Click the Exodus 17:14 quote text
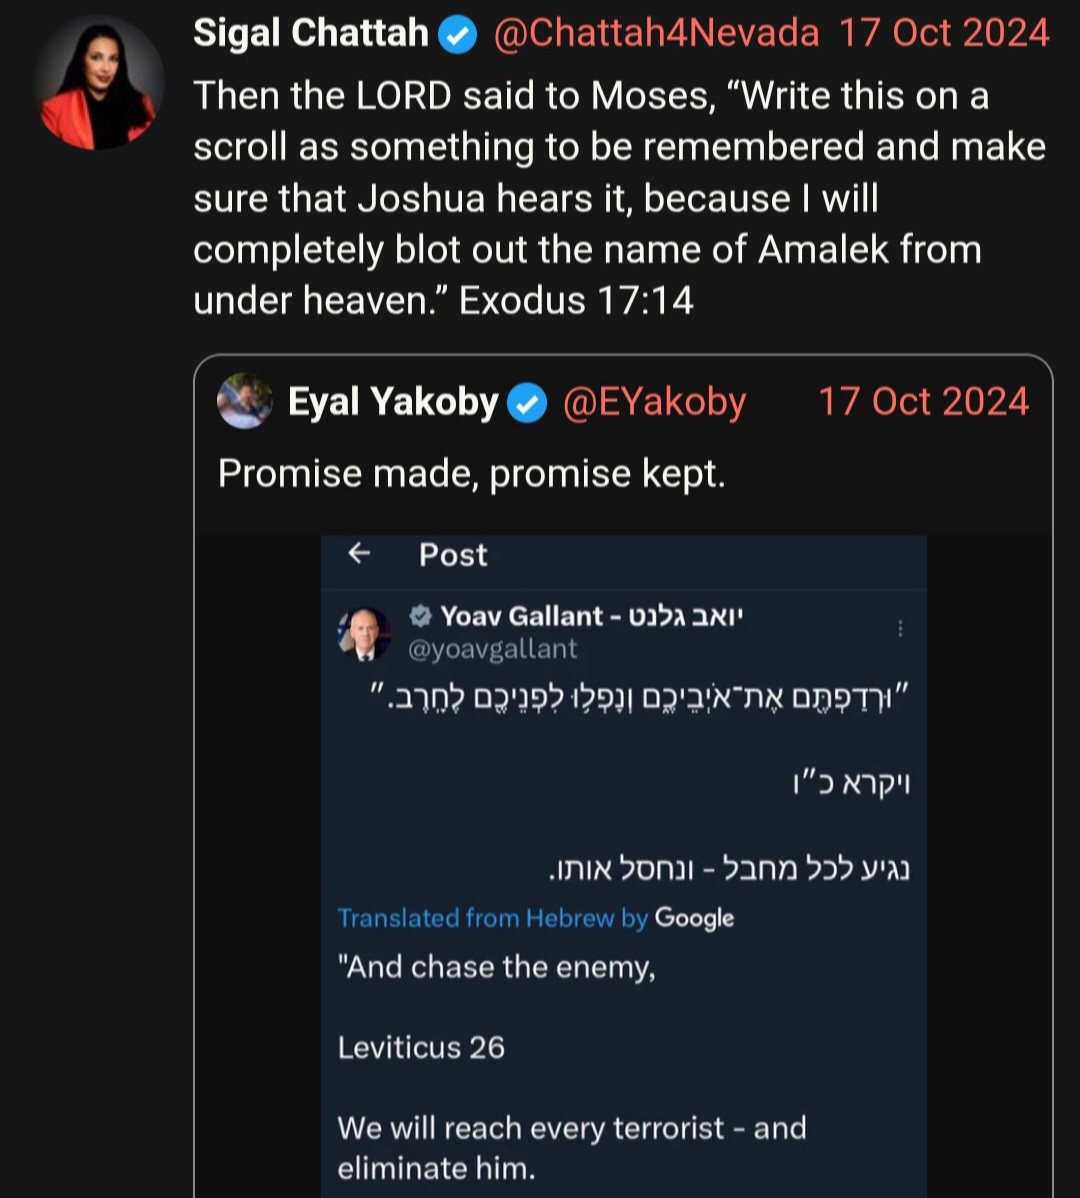1080x1198 pixels. click(619, 198)
